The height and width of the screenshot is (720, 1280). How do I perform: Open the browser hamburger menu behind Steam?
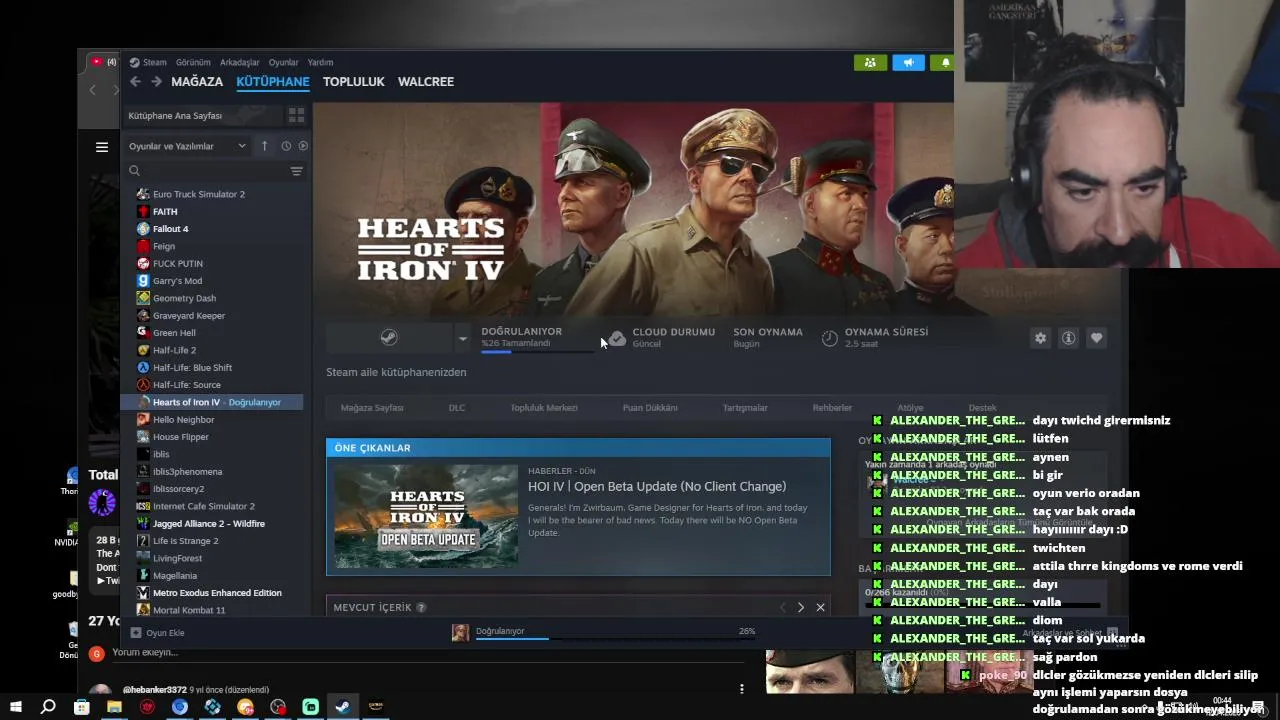point(101,147)
